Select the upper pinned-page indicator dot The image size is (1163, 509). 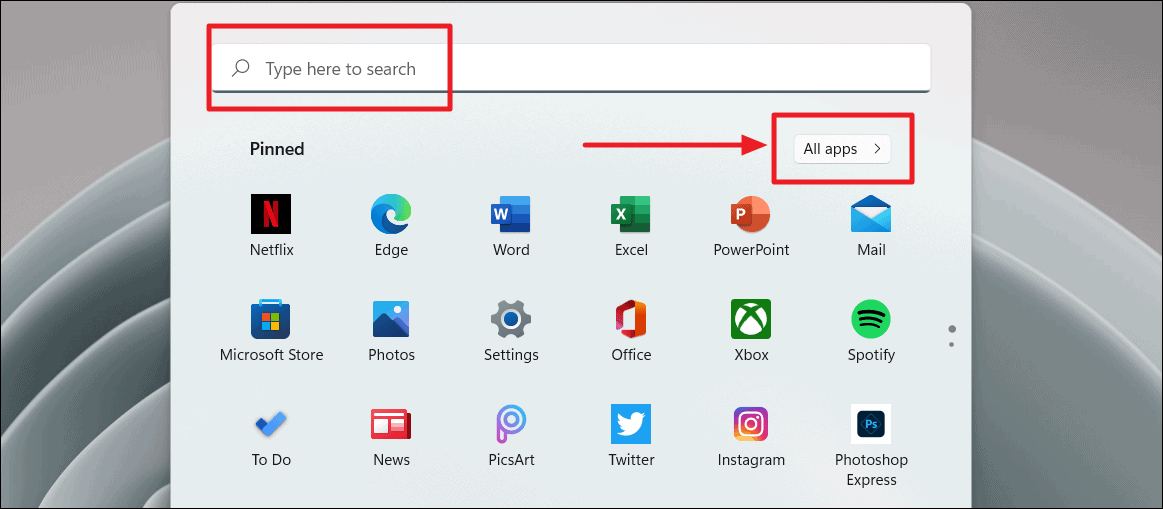tap(952, 329)
